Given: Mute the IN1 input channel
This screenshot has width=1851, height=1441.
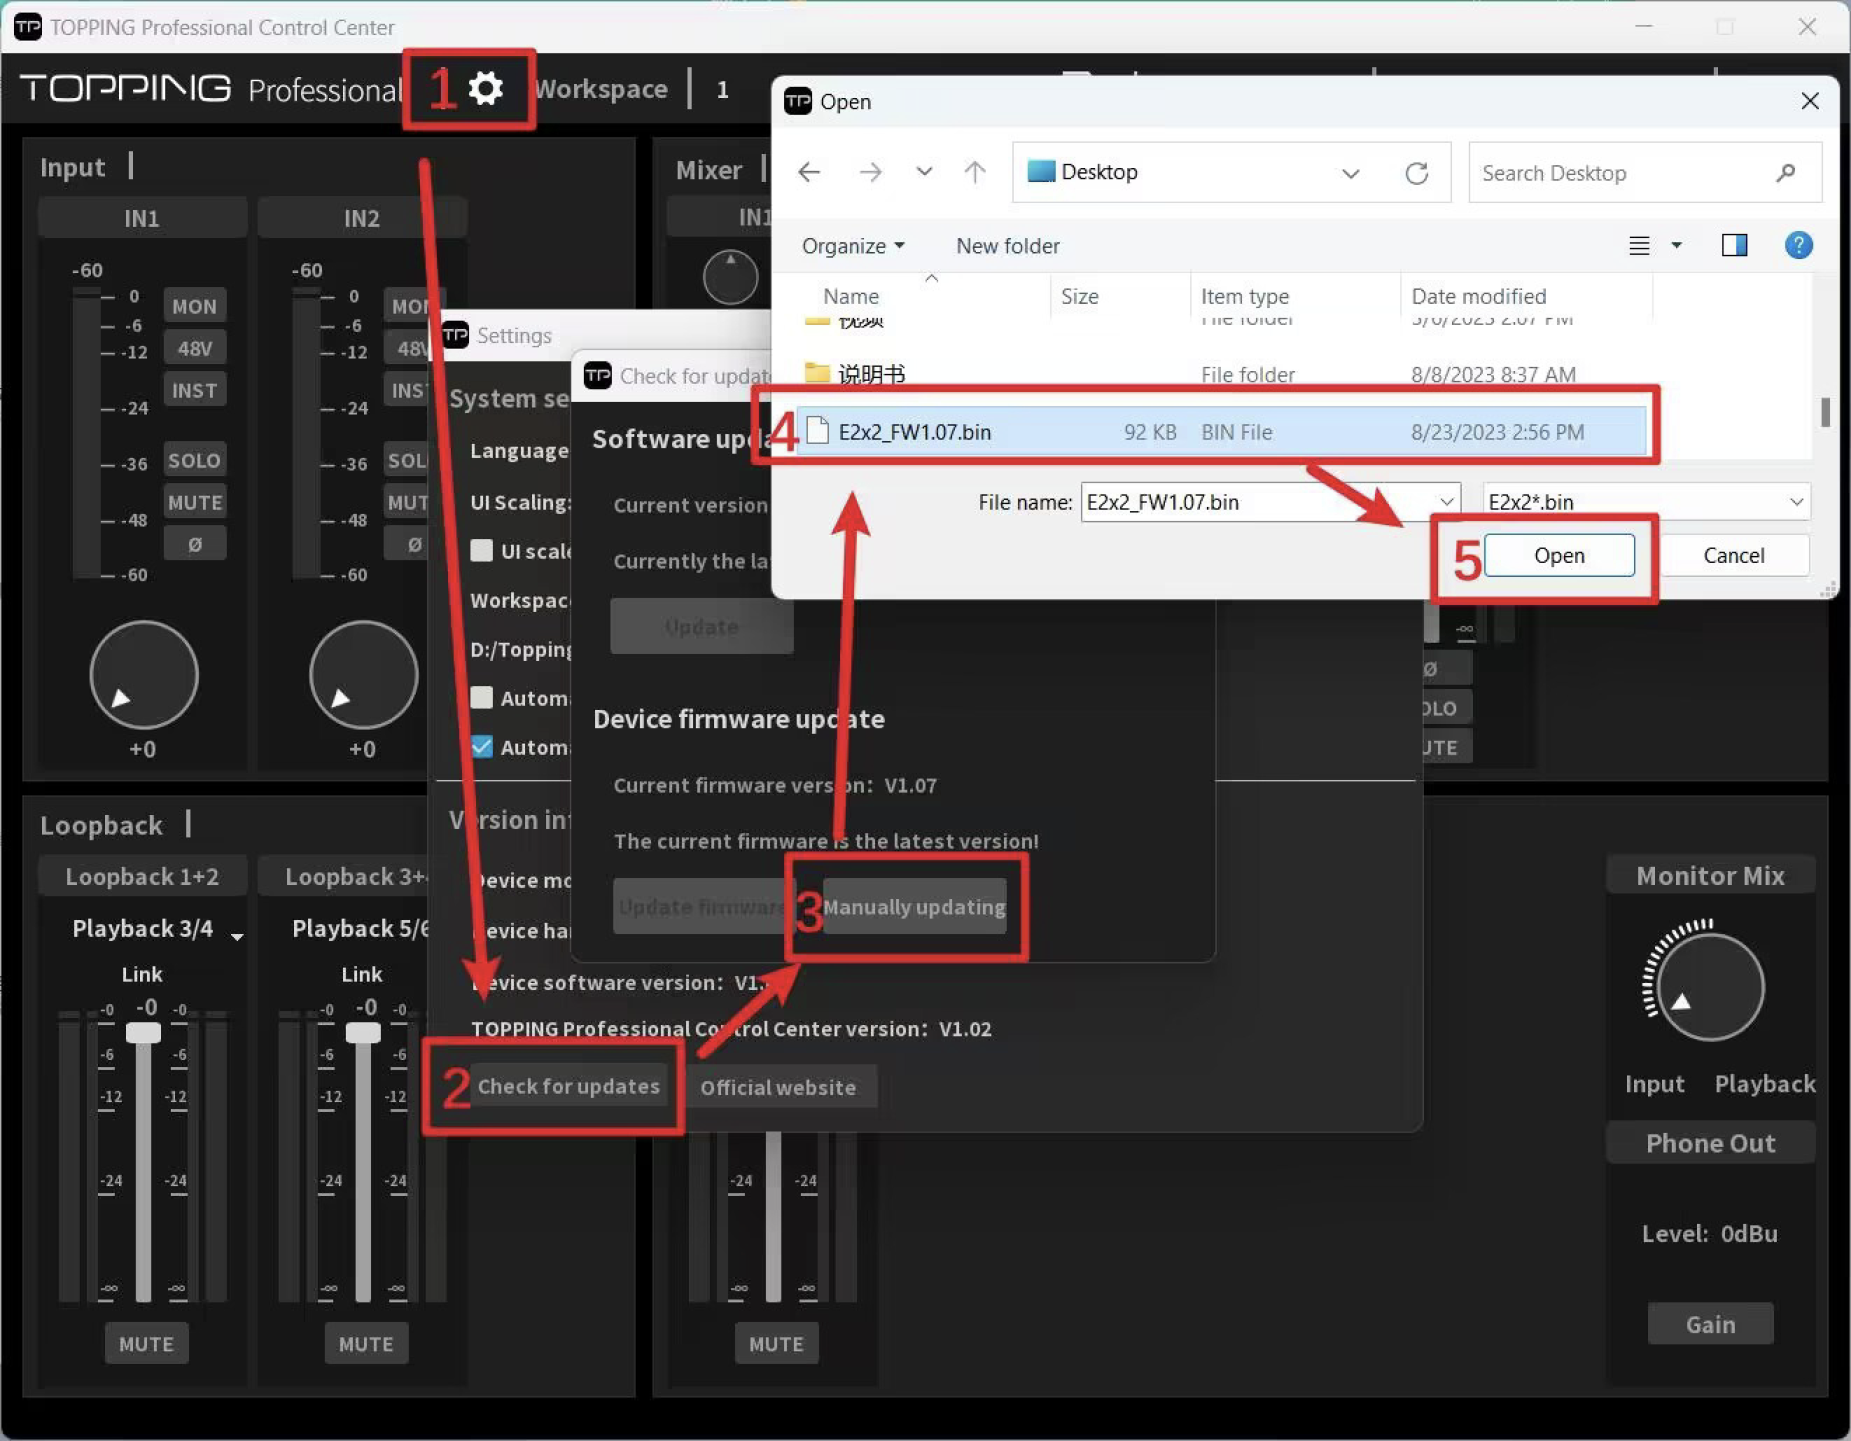Looking at the screenshot, I should (195, 502).
